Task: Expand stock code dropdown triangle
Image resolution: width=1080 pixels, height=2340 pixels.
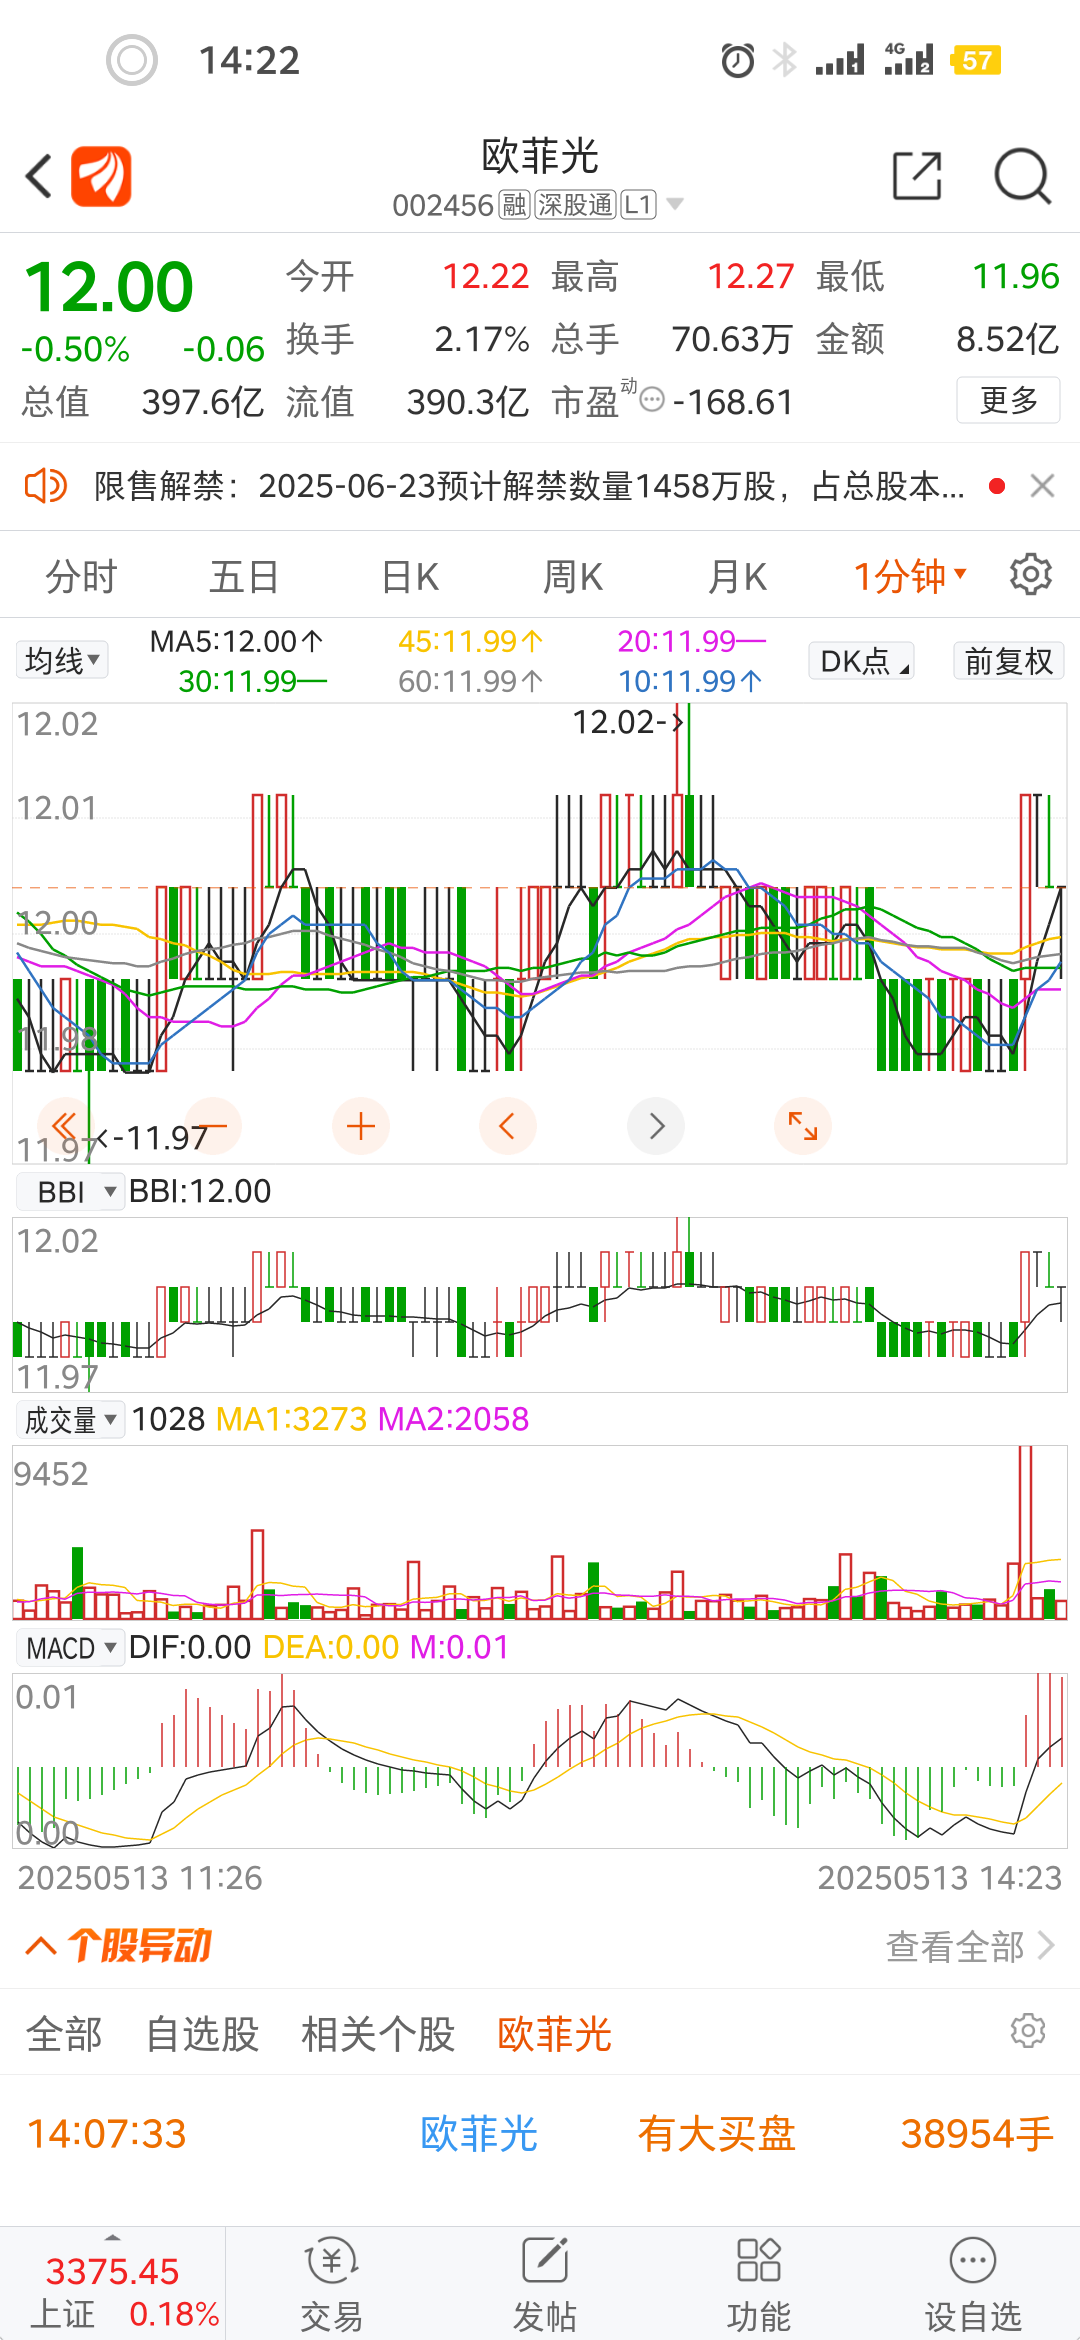Action: [675, 204]
